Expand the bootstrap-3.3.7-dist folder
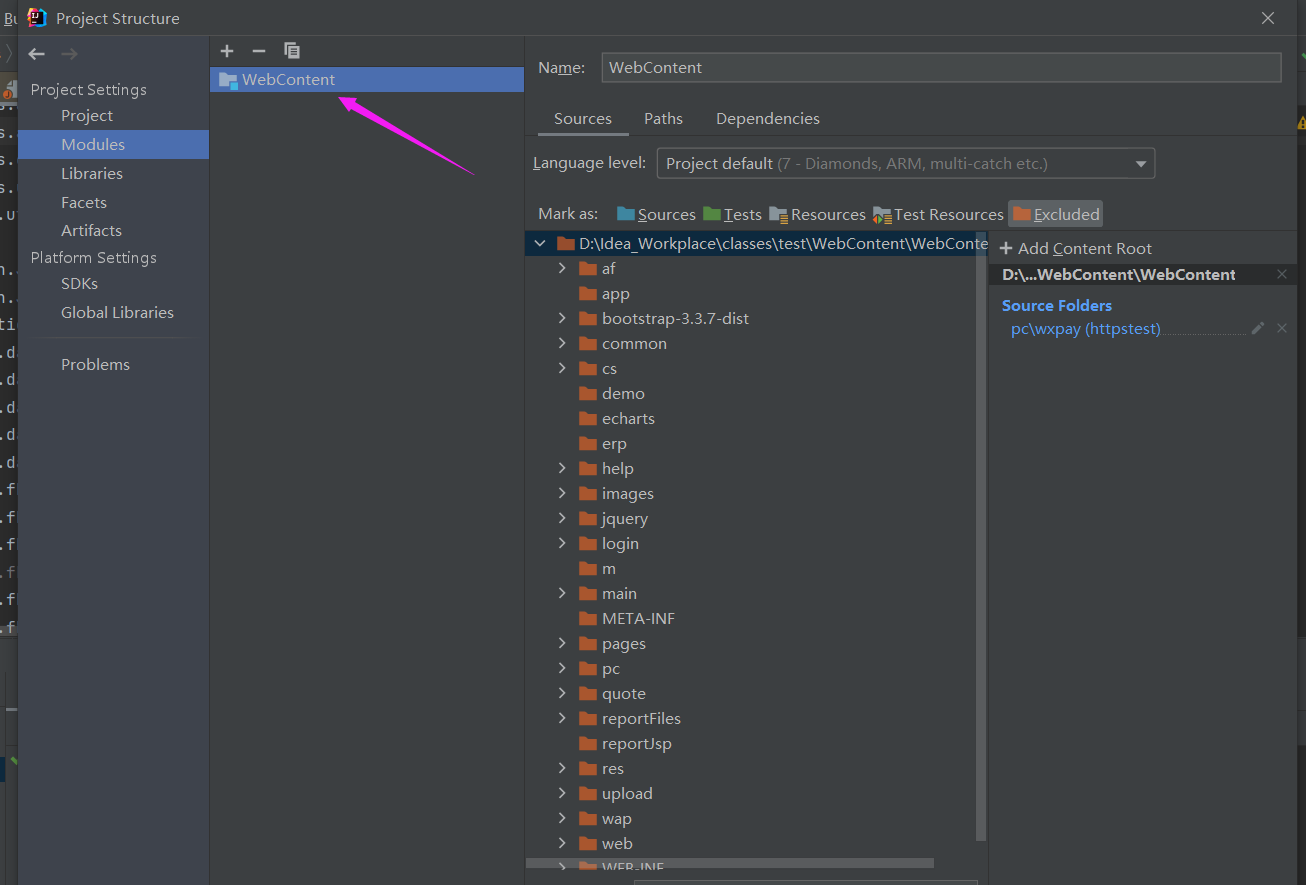Image resolution: width=1306 pixels, height=885 pixels. point(562,318)
